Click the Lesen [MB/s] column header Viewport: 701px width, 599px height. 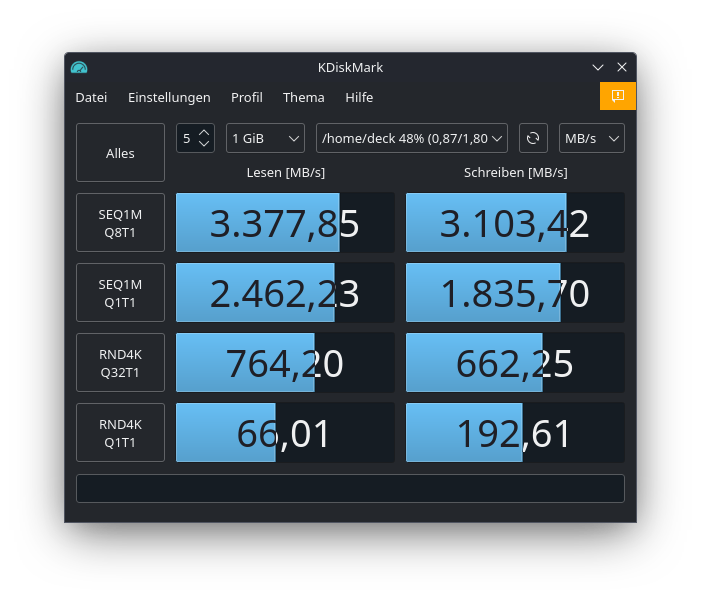(286, 173)
